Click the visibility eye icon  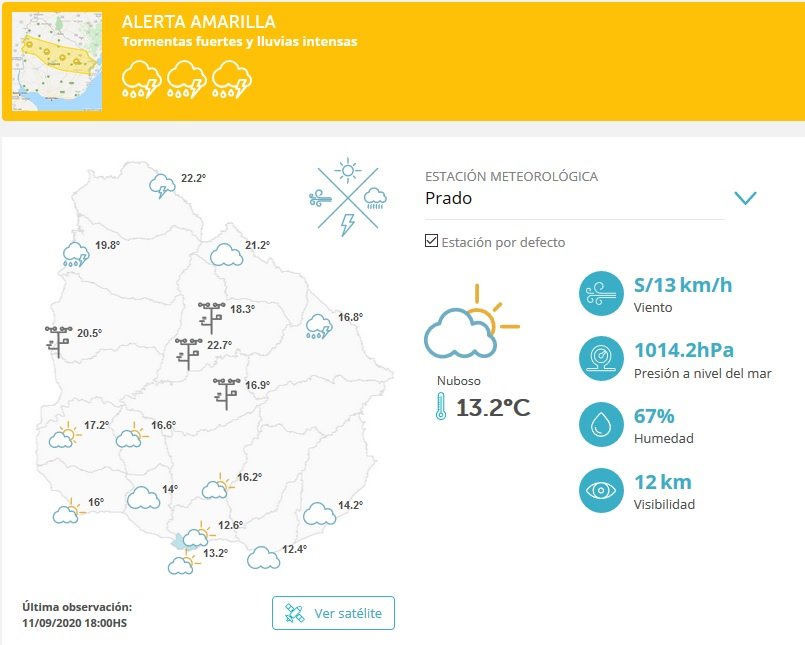(601, 490)
